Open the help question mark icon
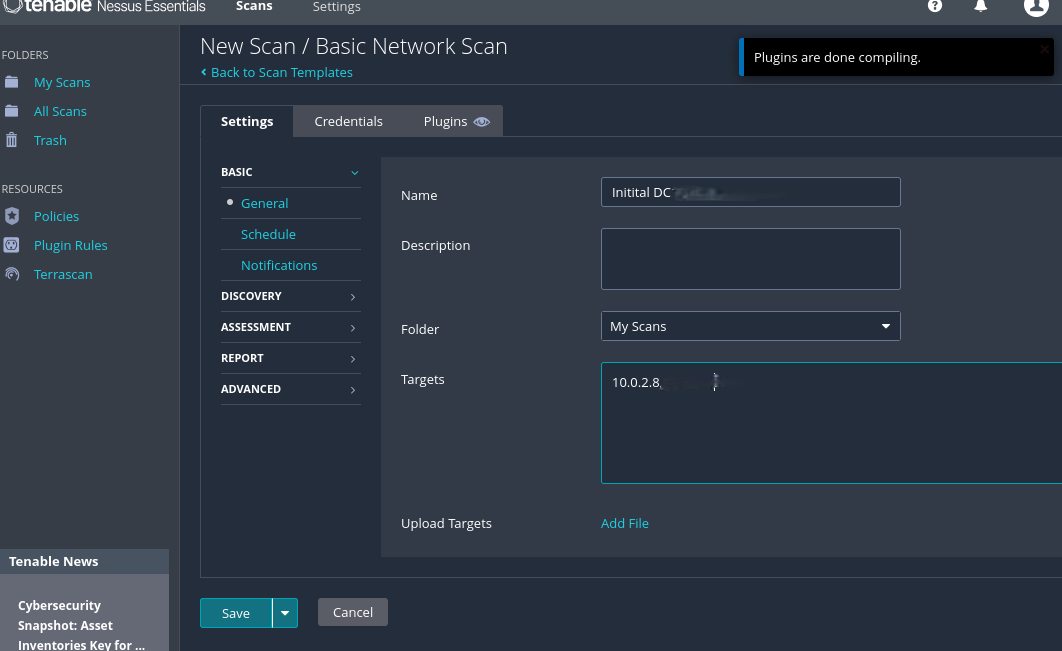This screenshot has height=651, width=1062. click(x=935, y=6)
